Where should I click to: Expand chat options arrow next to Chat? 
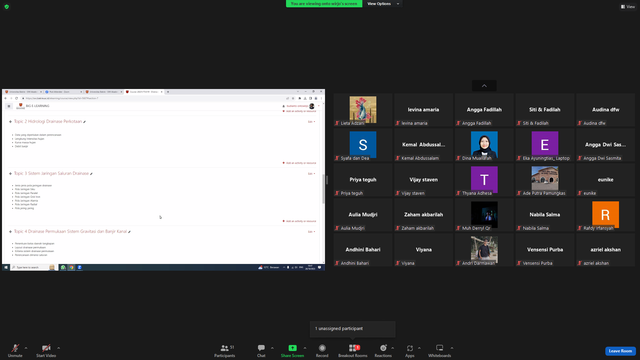272,348
